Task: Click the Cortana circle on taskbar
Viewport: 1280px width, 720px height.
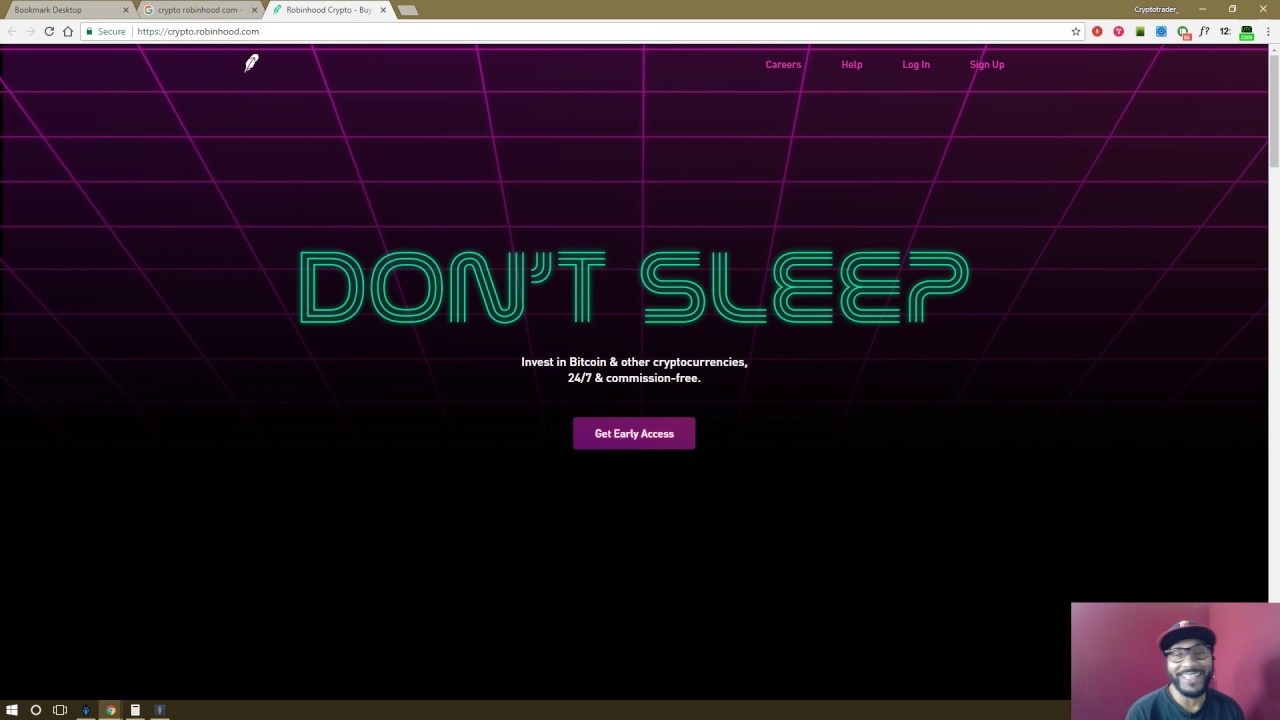Action: click(x=36, y=710)
